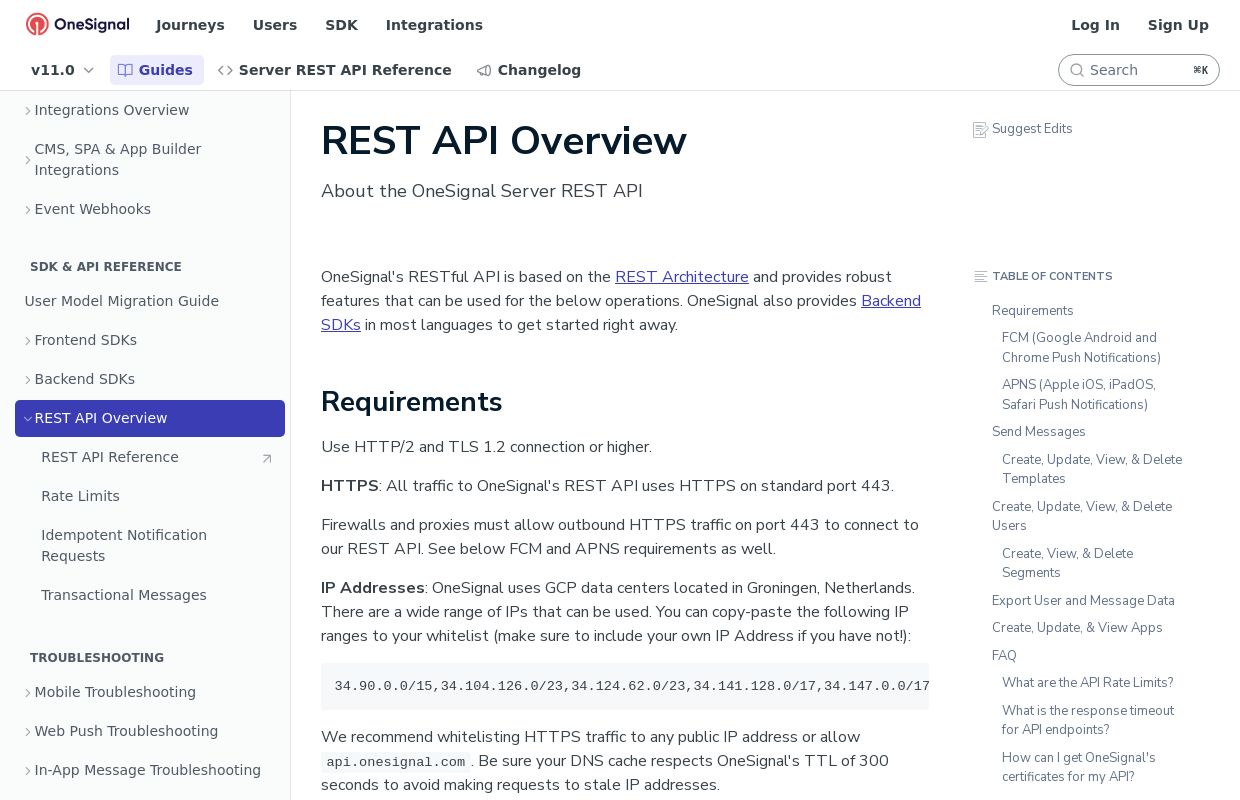
Task: Click the REST API Overview page title
Action: pos(503,141)
